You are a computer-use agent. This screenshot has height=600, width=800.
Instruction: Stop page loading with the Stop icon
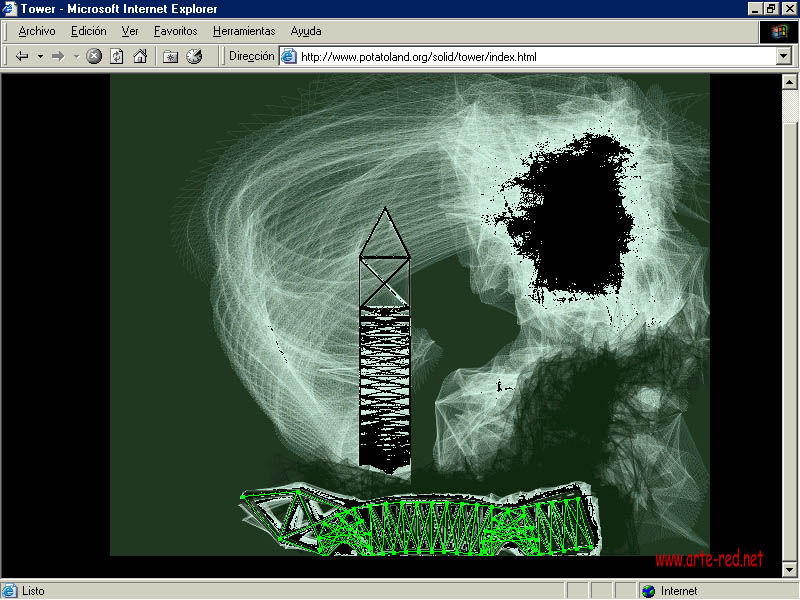[94, 57]
